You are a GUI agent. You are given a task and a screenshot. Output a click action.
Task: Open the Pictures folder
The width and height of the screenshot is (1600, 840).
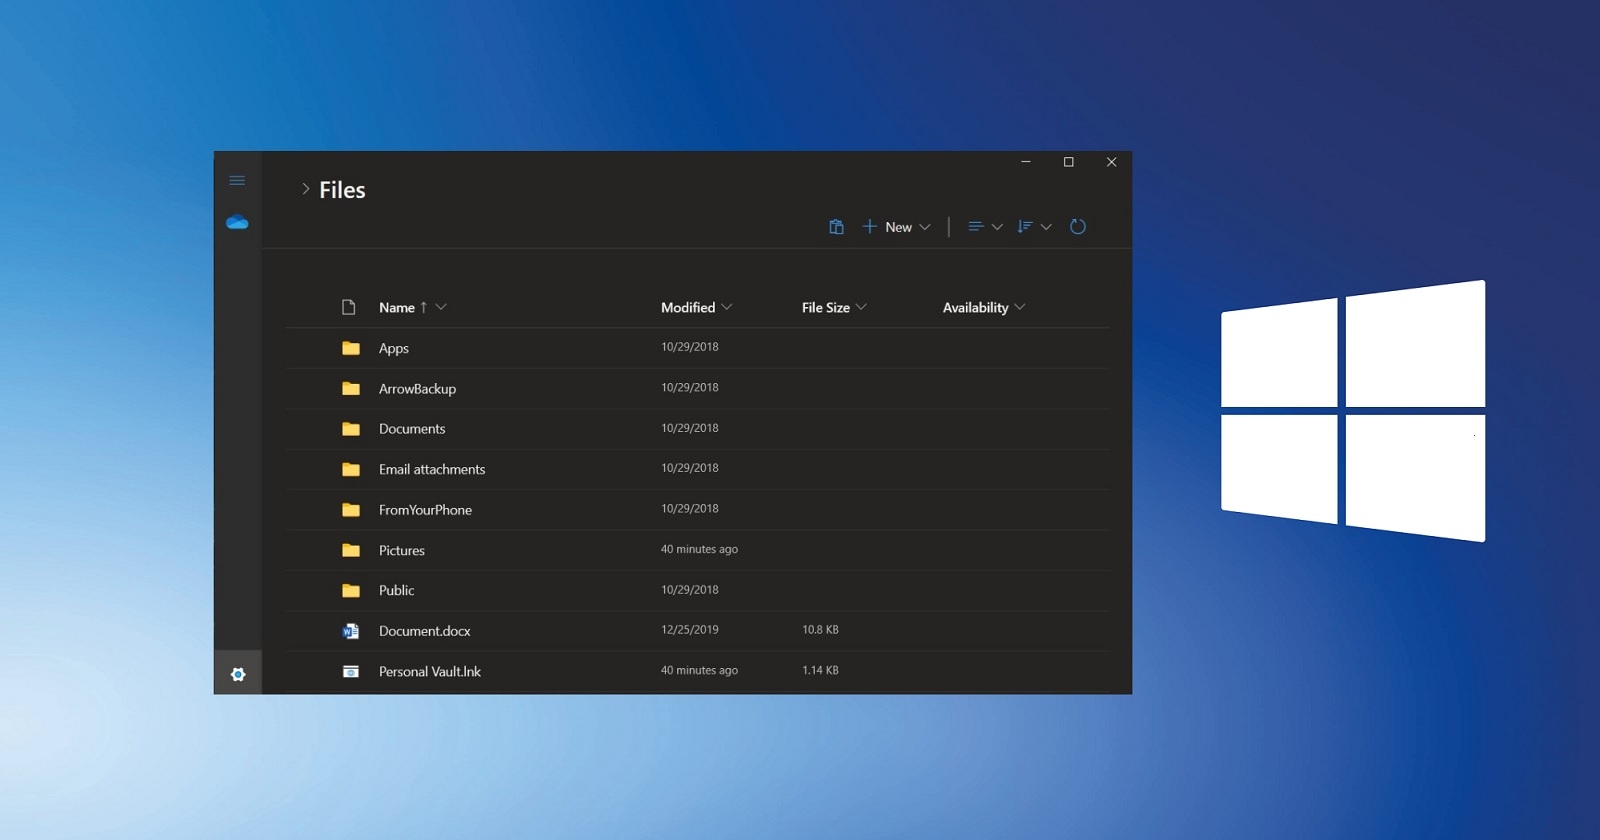click(402, 550)
